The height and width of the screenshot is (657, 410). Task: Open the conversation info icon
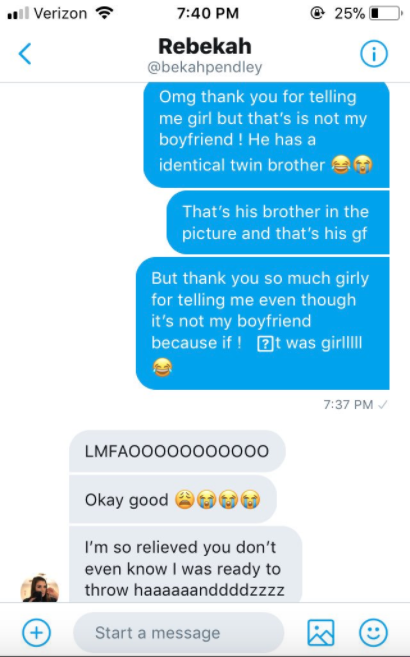374,54
